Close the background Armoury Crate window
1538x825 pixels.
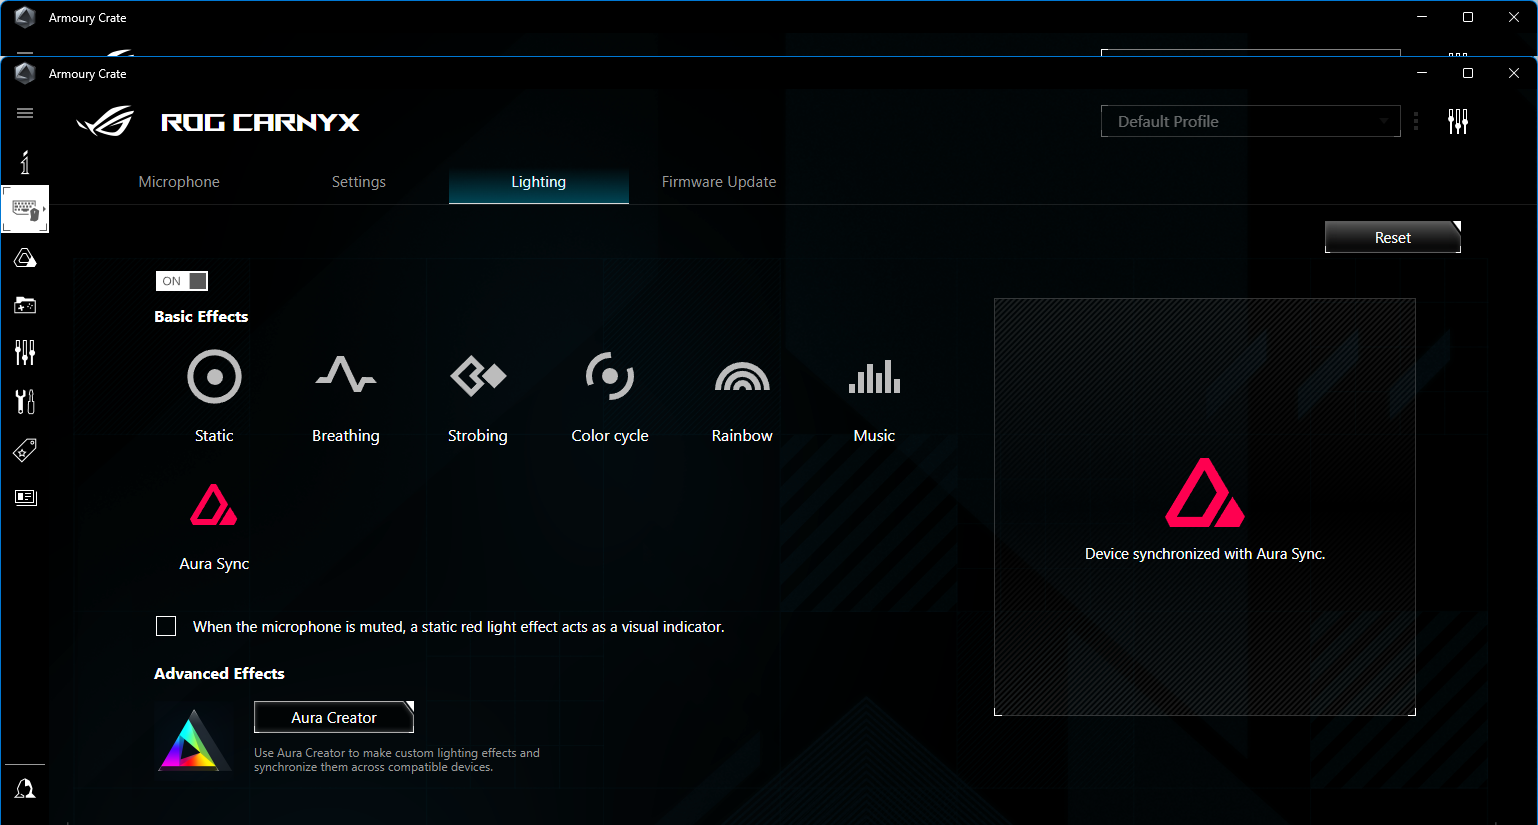point(1514,17)
